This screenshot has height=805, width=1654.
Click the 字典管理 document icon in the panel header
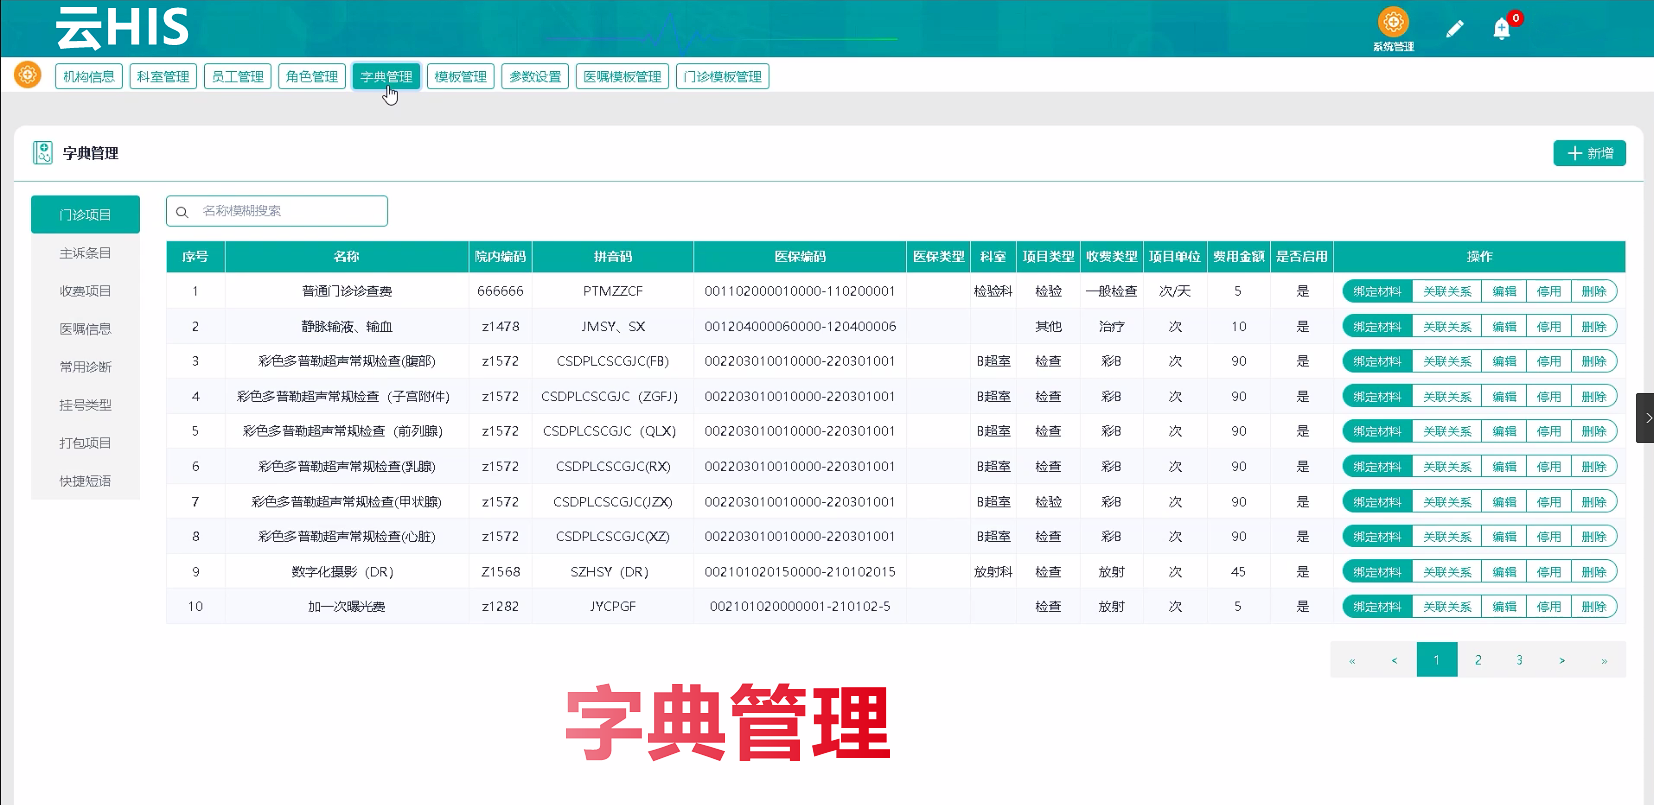click(x=43, y=152)
